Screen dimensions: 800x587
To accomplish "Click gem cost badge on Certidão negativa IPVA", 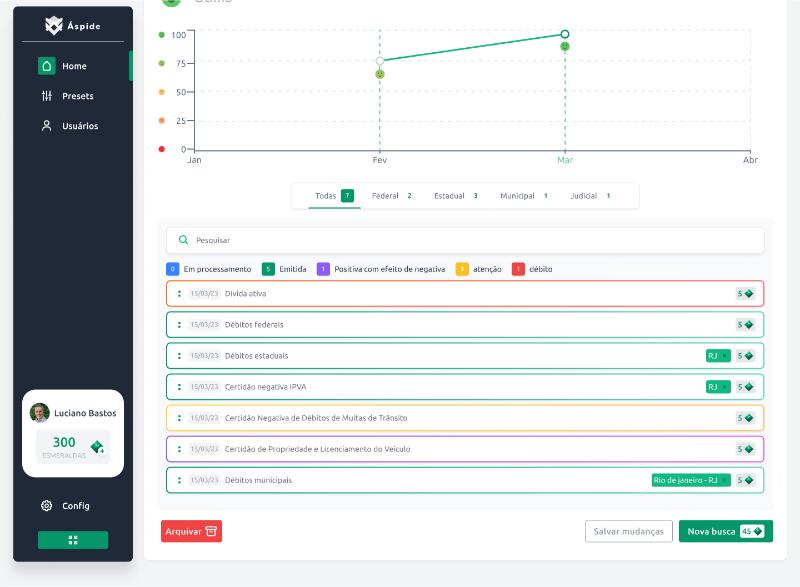I will pos(745,387).
